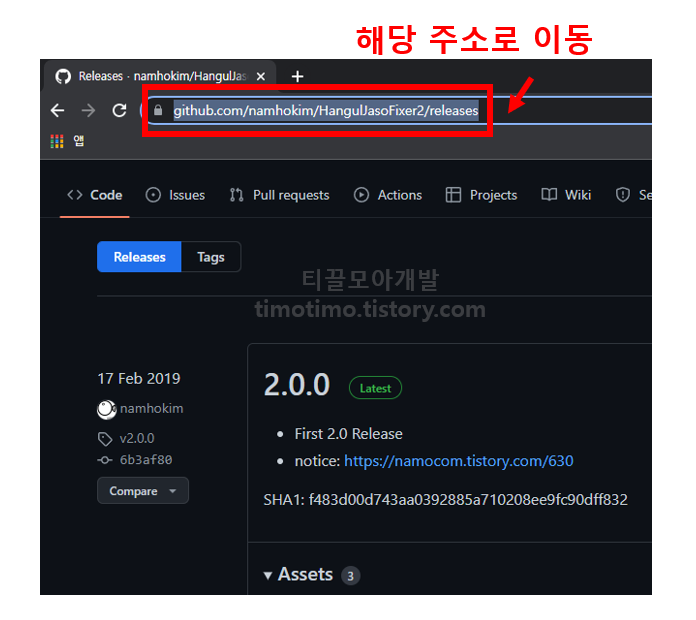Screen dimensions: 696x620
Task: Click the tag icon beside v2.0.0
Action: [x=105, y=439]
